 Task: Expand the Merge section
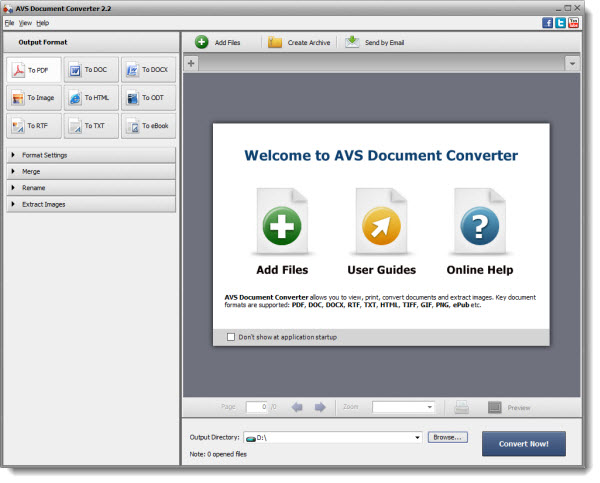[x=91, y=171]
